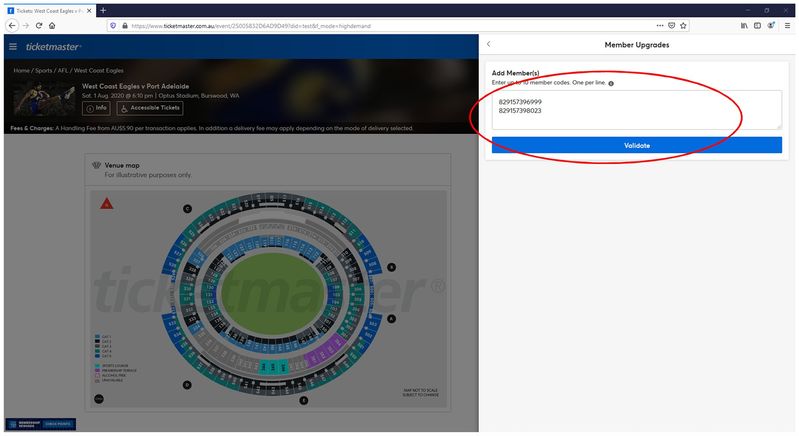This screenshot has height=436, width=799.
Task: Click the Member Upgrades heading
Action: (636, 45)
